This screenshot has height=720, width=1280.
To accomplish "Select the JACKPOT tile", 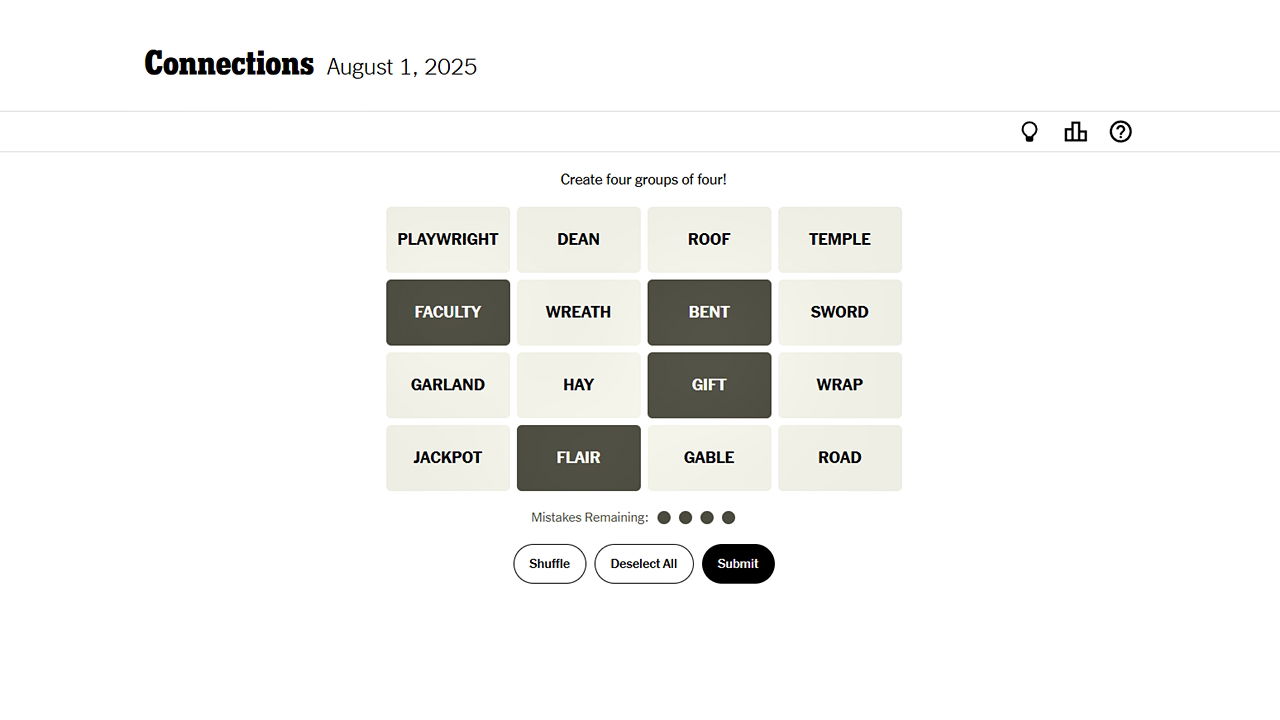I will click(x=448, y=458).
